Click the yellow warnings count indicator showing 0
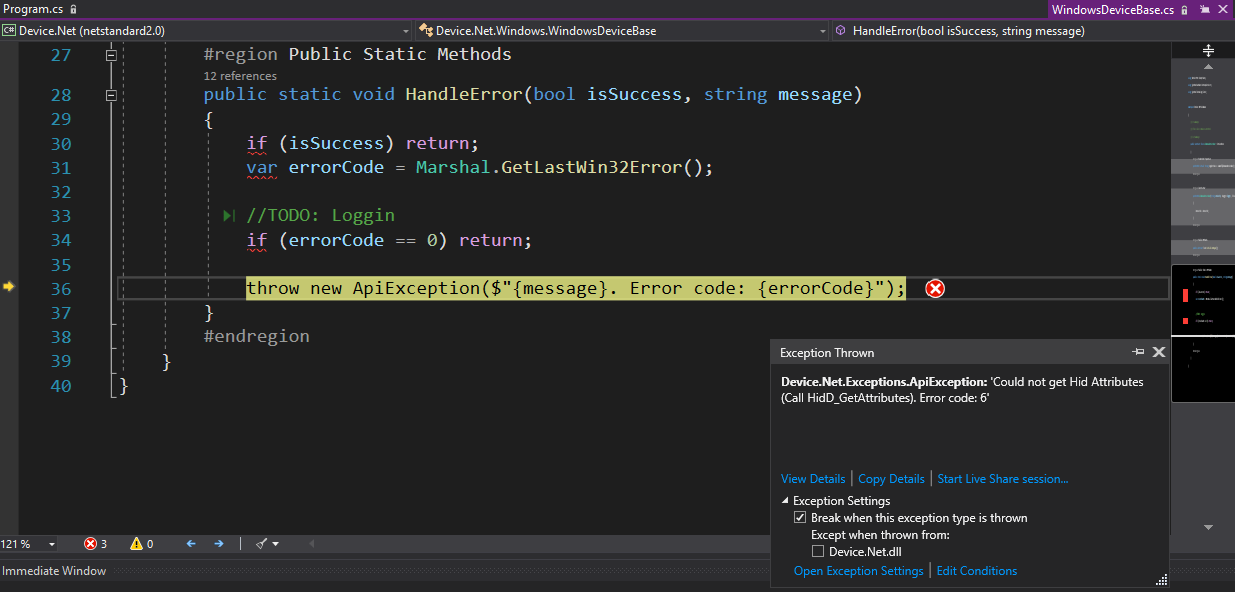This screenshot has height=592, width=1235. point(141,544)
